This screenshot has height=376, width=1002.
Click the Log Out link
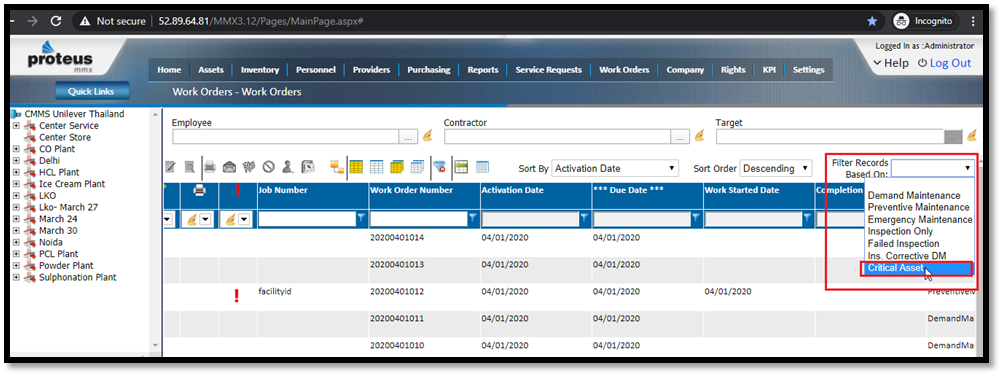coord(944,63)
